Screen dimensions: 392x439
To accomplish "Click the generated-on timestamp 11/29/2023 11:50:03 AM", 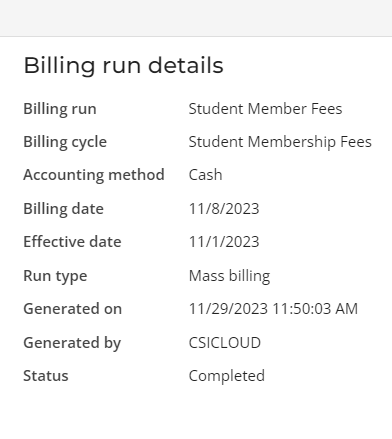I will point(273,309).
